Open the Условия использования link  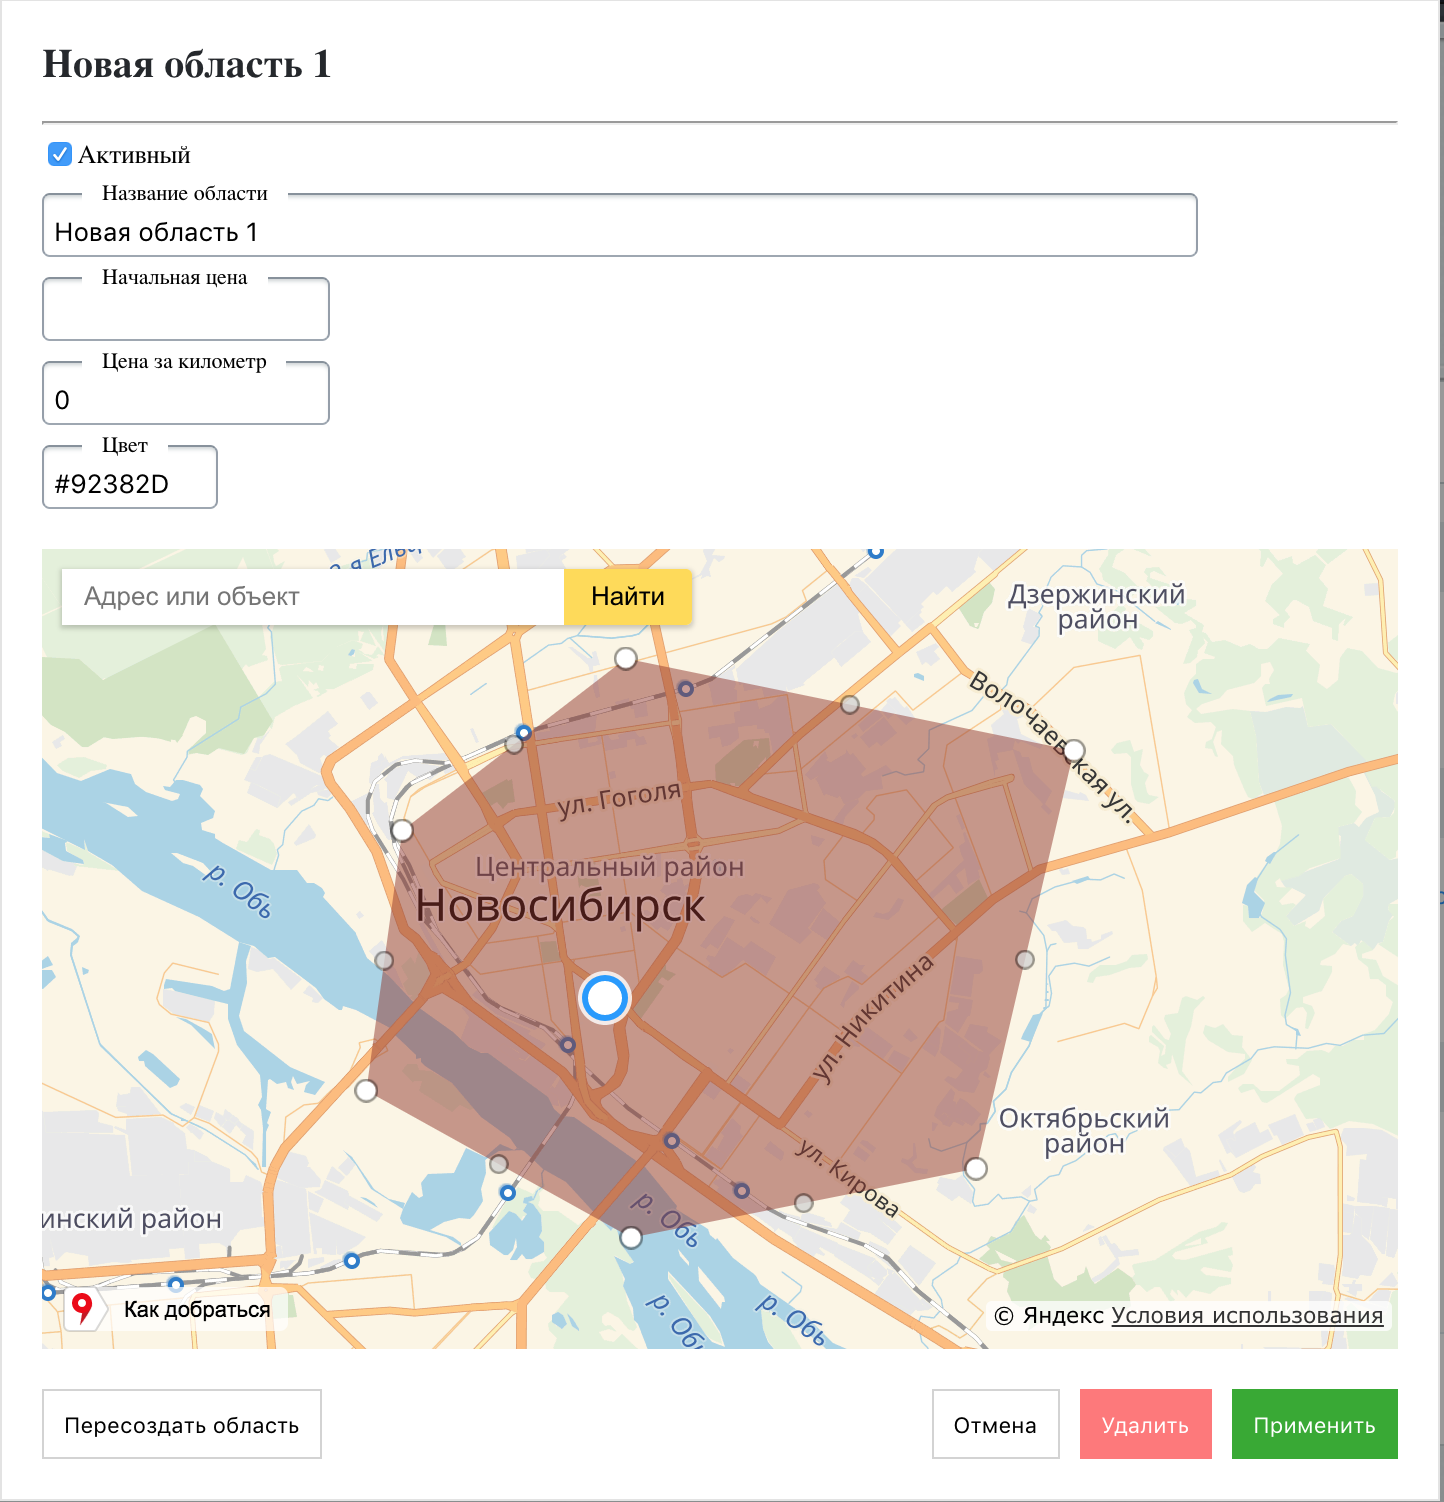click(1247, 1316)
